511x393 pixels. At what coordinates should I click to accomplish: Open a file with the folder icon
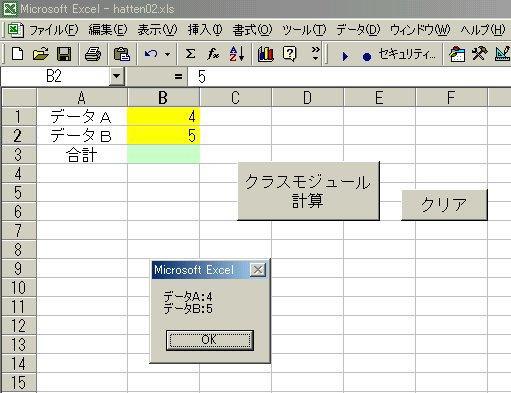click(x=41, y=54)
